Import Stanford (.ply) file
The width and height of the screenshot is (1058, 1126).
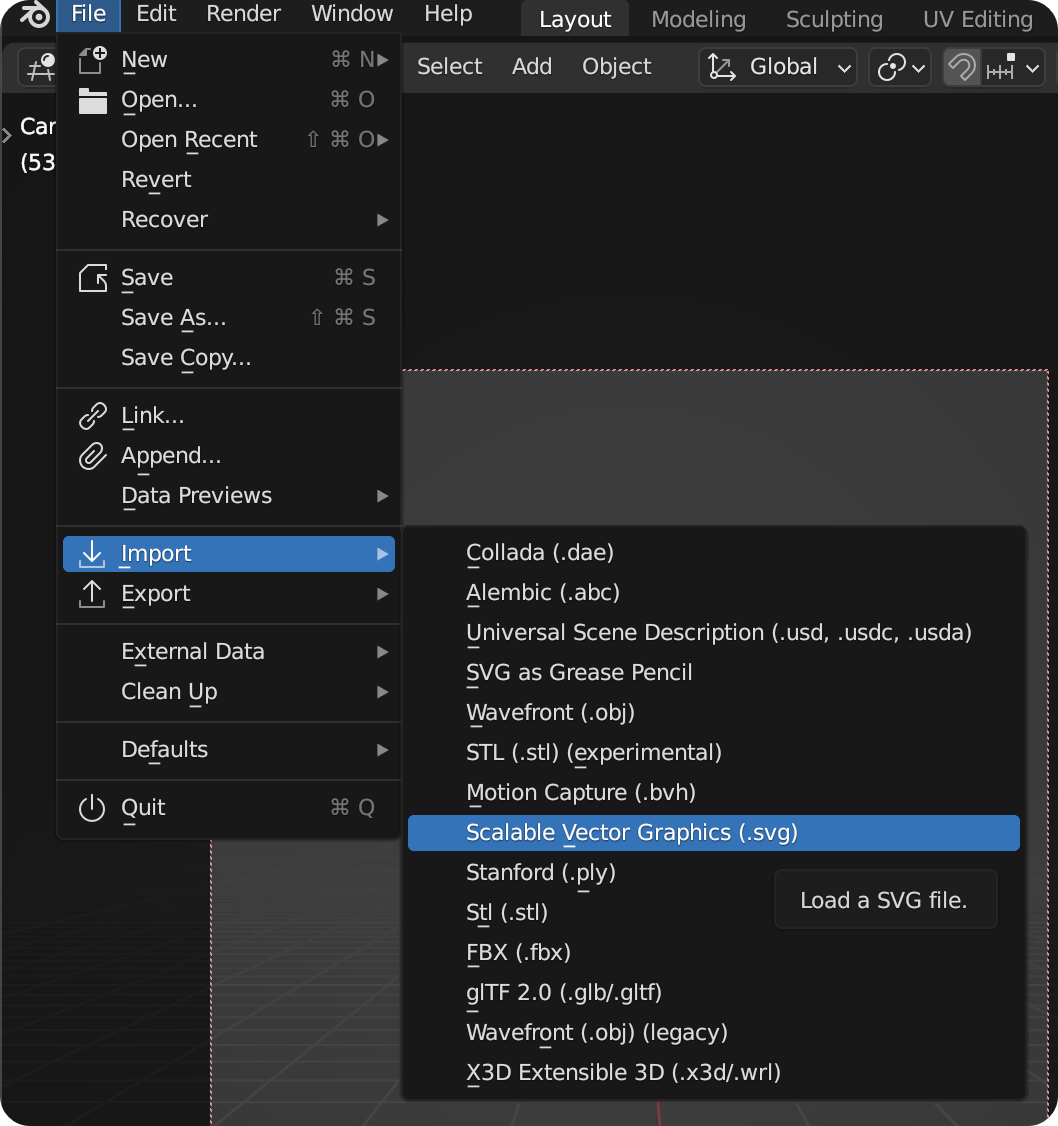[x=714, y=873]
